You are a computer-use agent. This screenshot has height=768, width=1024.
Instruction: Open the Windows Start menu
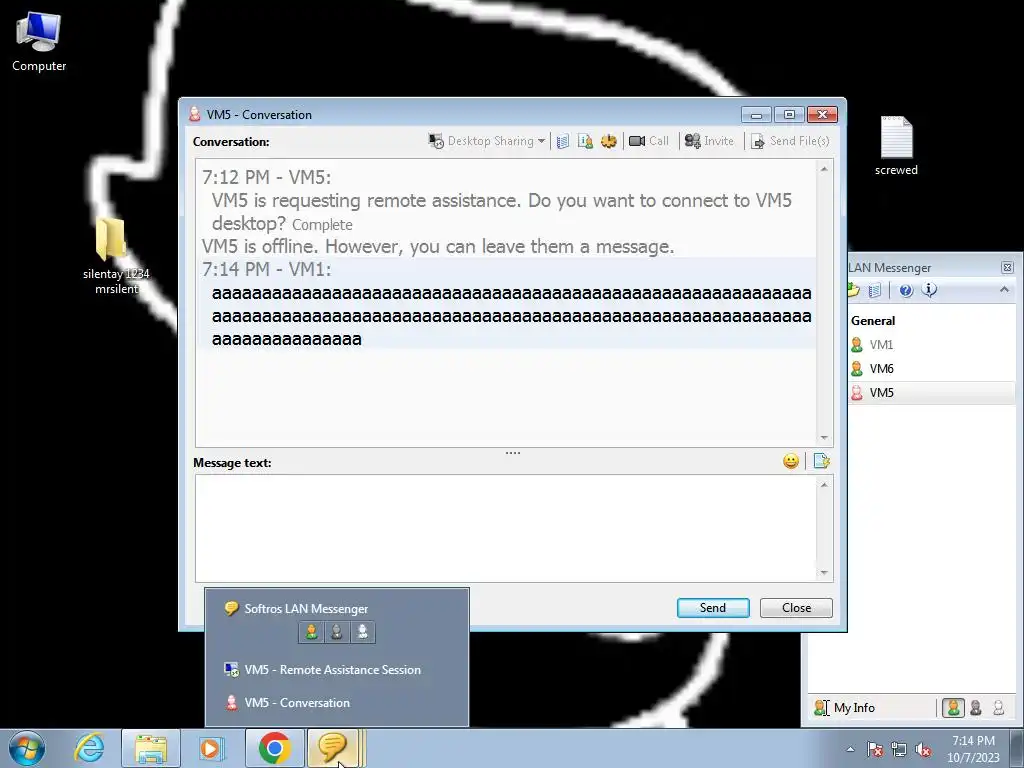point(27,748)
